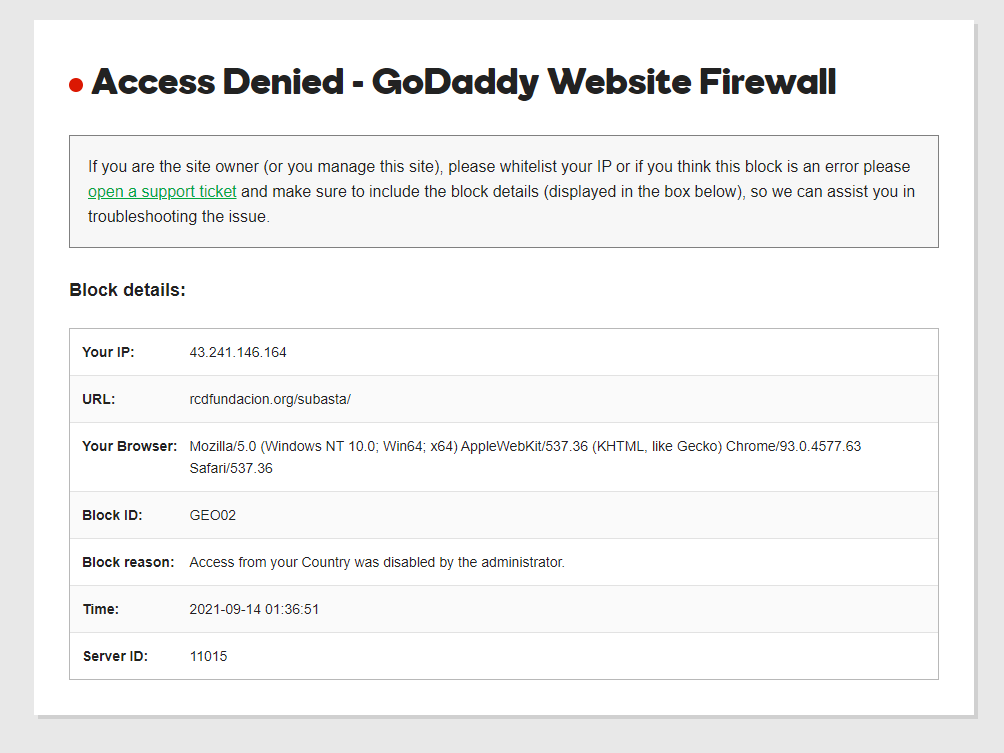Screen dimensions: 1004x753
Task: Click the red dot icon beside heading
Action: click(x=76, y=85)
